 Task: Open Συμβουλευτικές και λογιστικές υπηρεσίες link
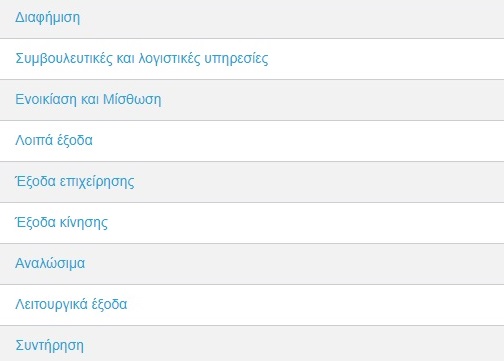142,59
